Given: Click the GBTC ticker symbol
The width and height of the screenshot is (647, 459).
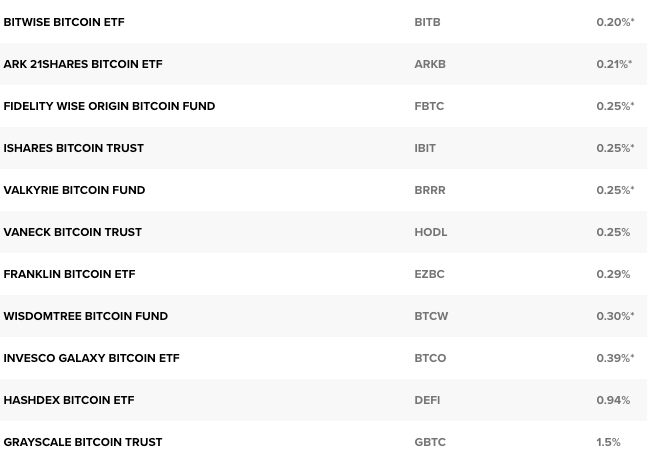Looking at the screenshot, I should 430,442.
